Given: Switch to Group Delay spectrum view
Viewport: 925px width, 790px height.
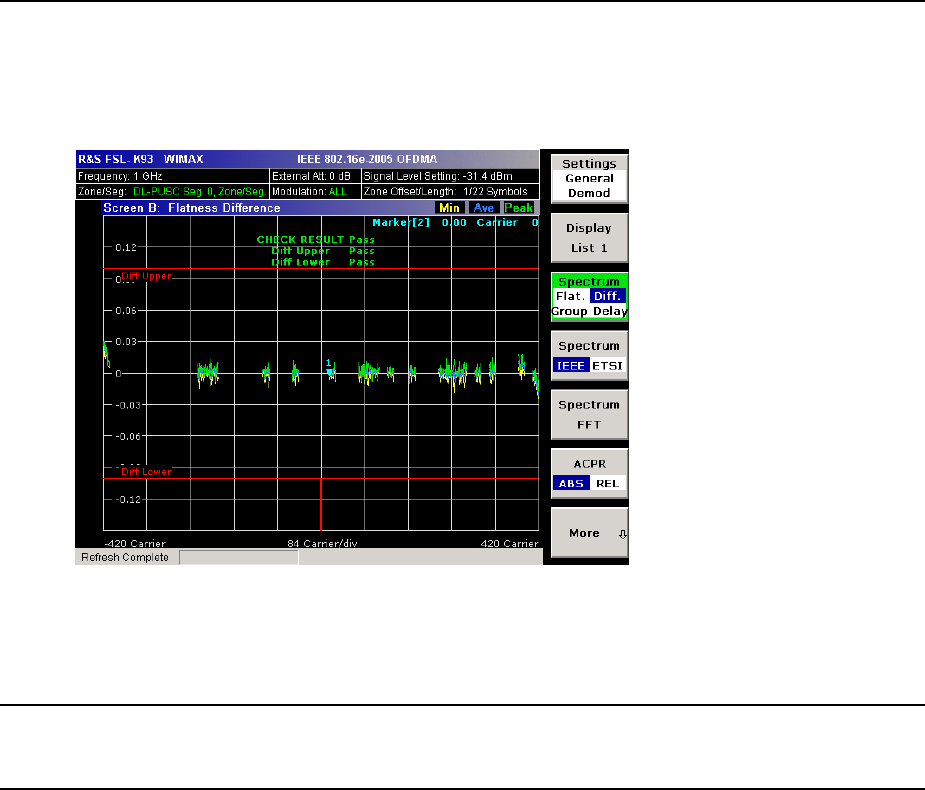Looking at the screenshot, I should [589, 311].
